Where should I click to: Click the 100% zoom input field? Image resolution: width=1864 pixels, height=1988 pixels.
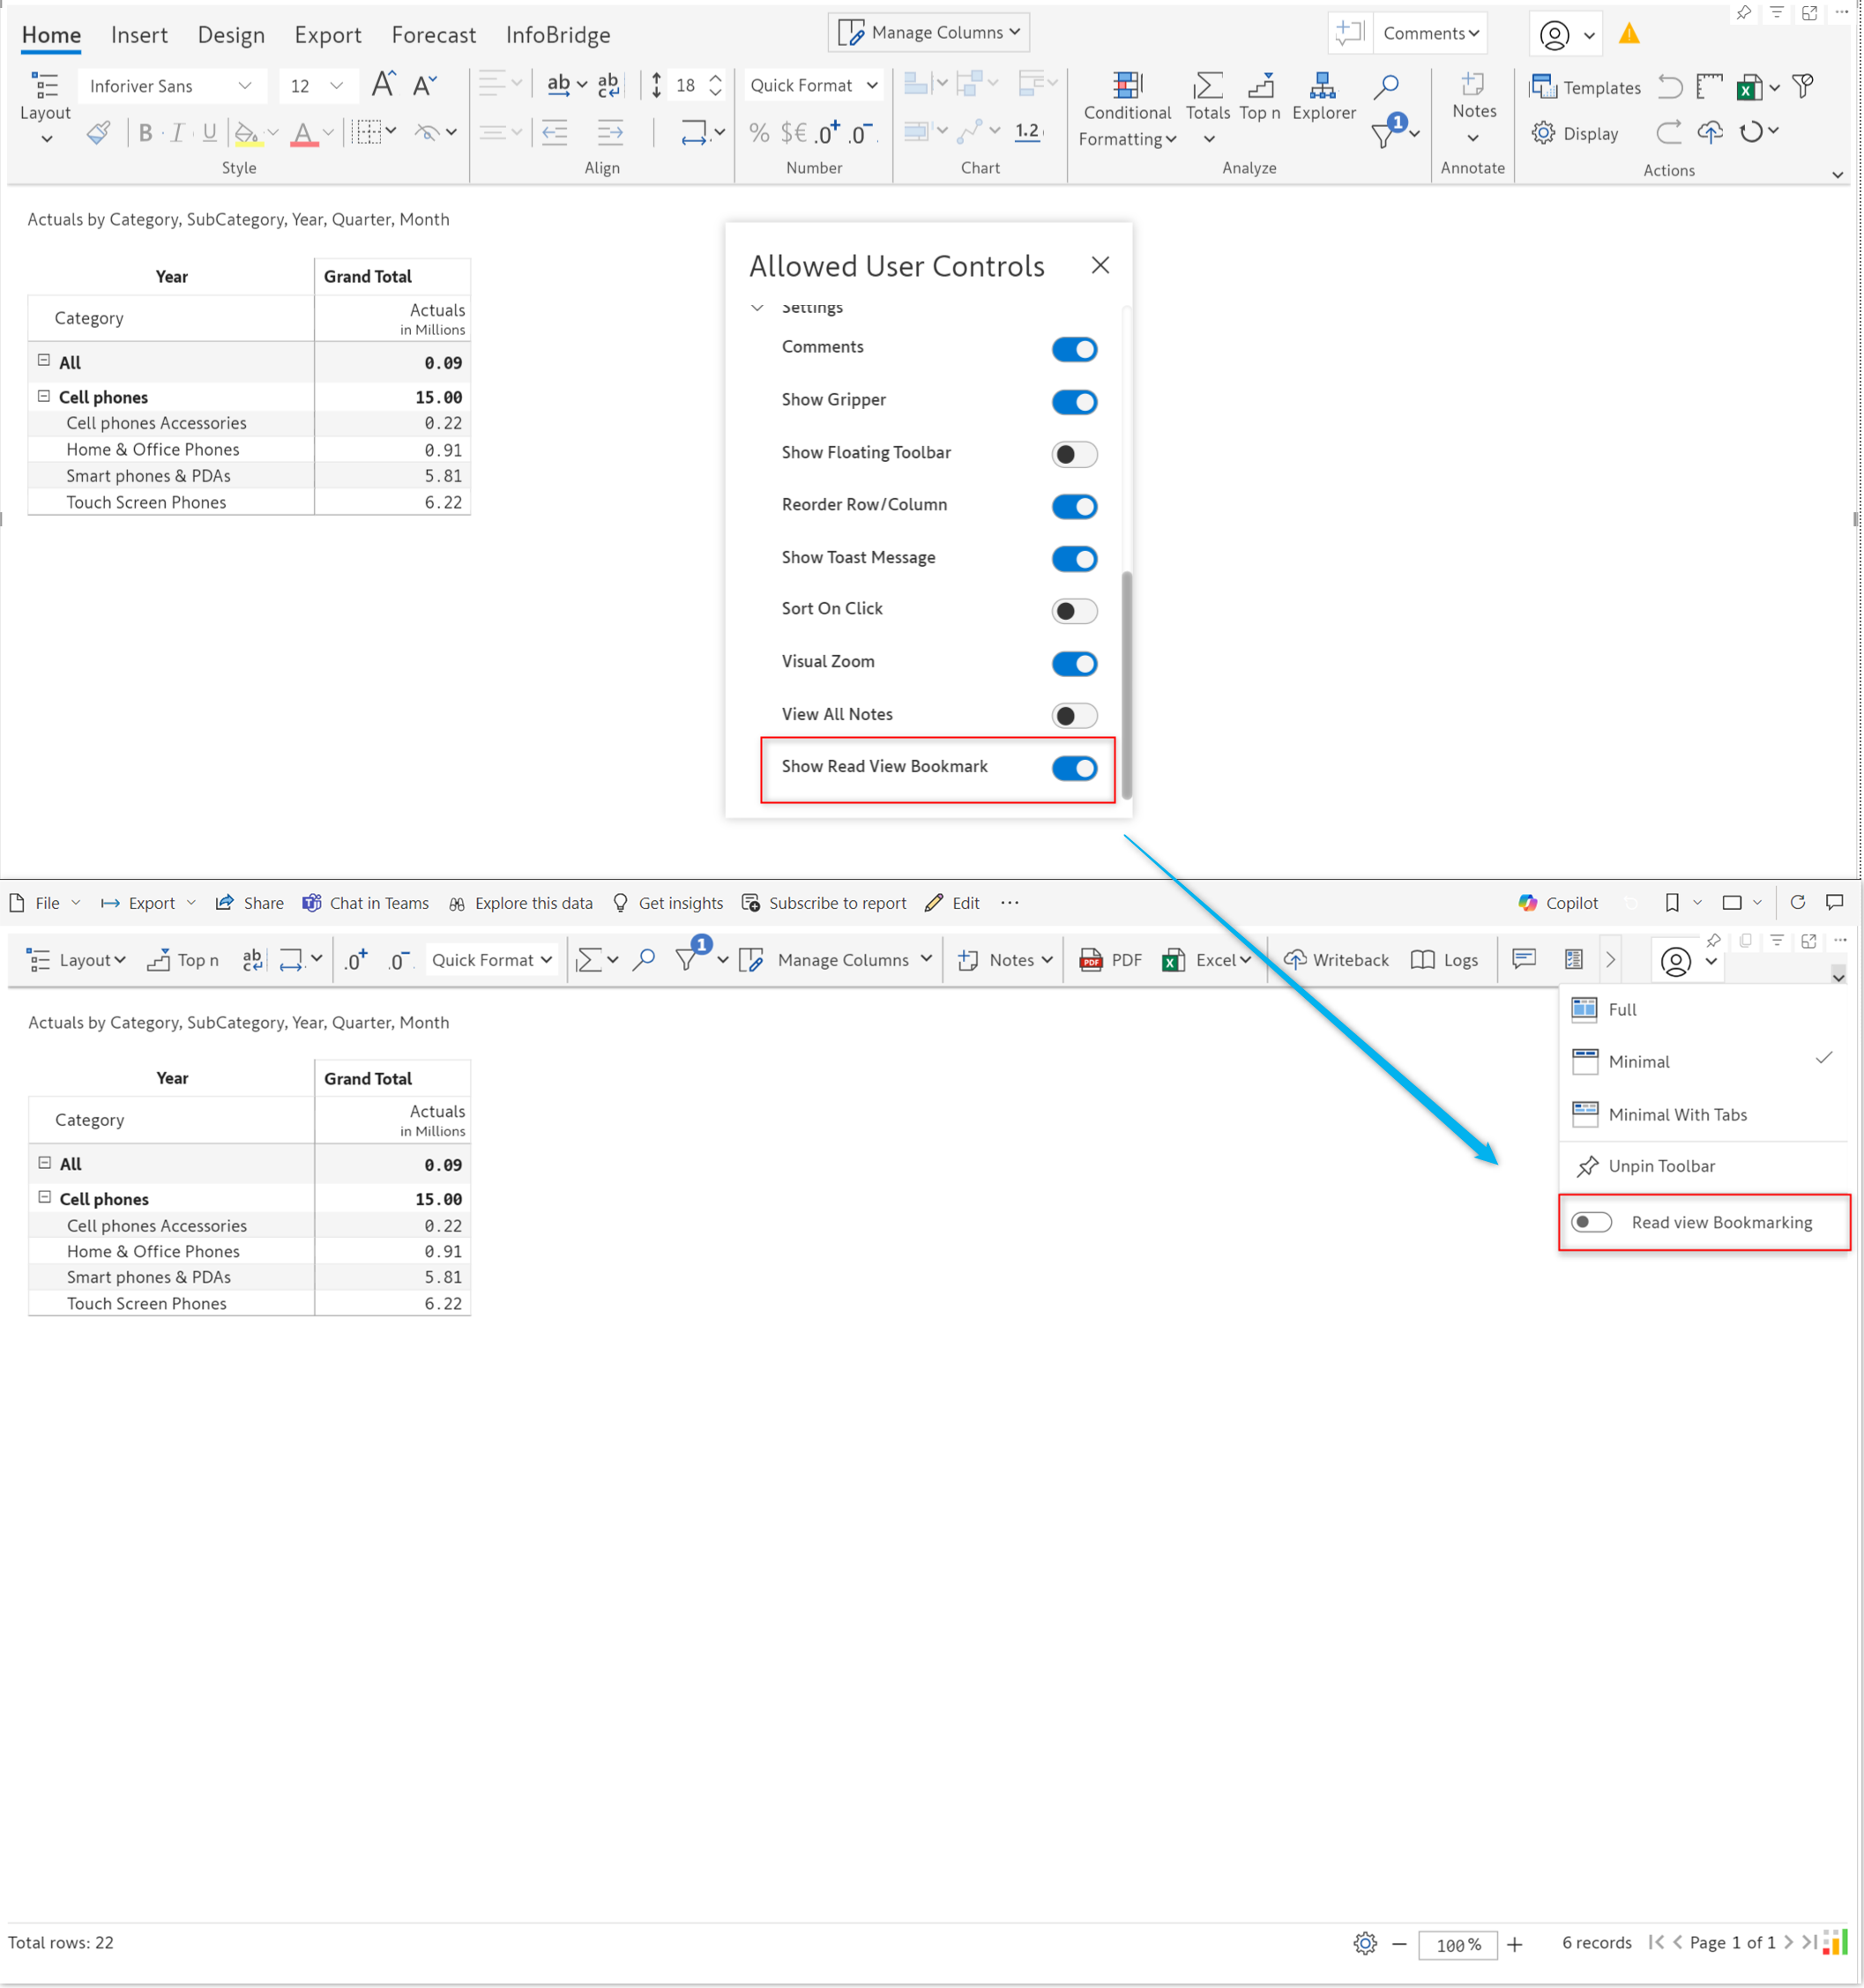[x=1457, y=1945]
